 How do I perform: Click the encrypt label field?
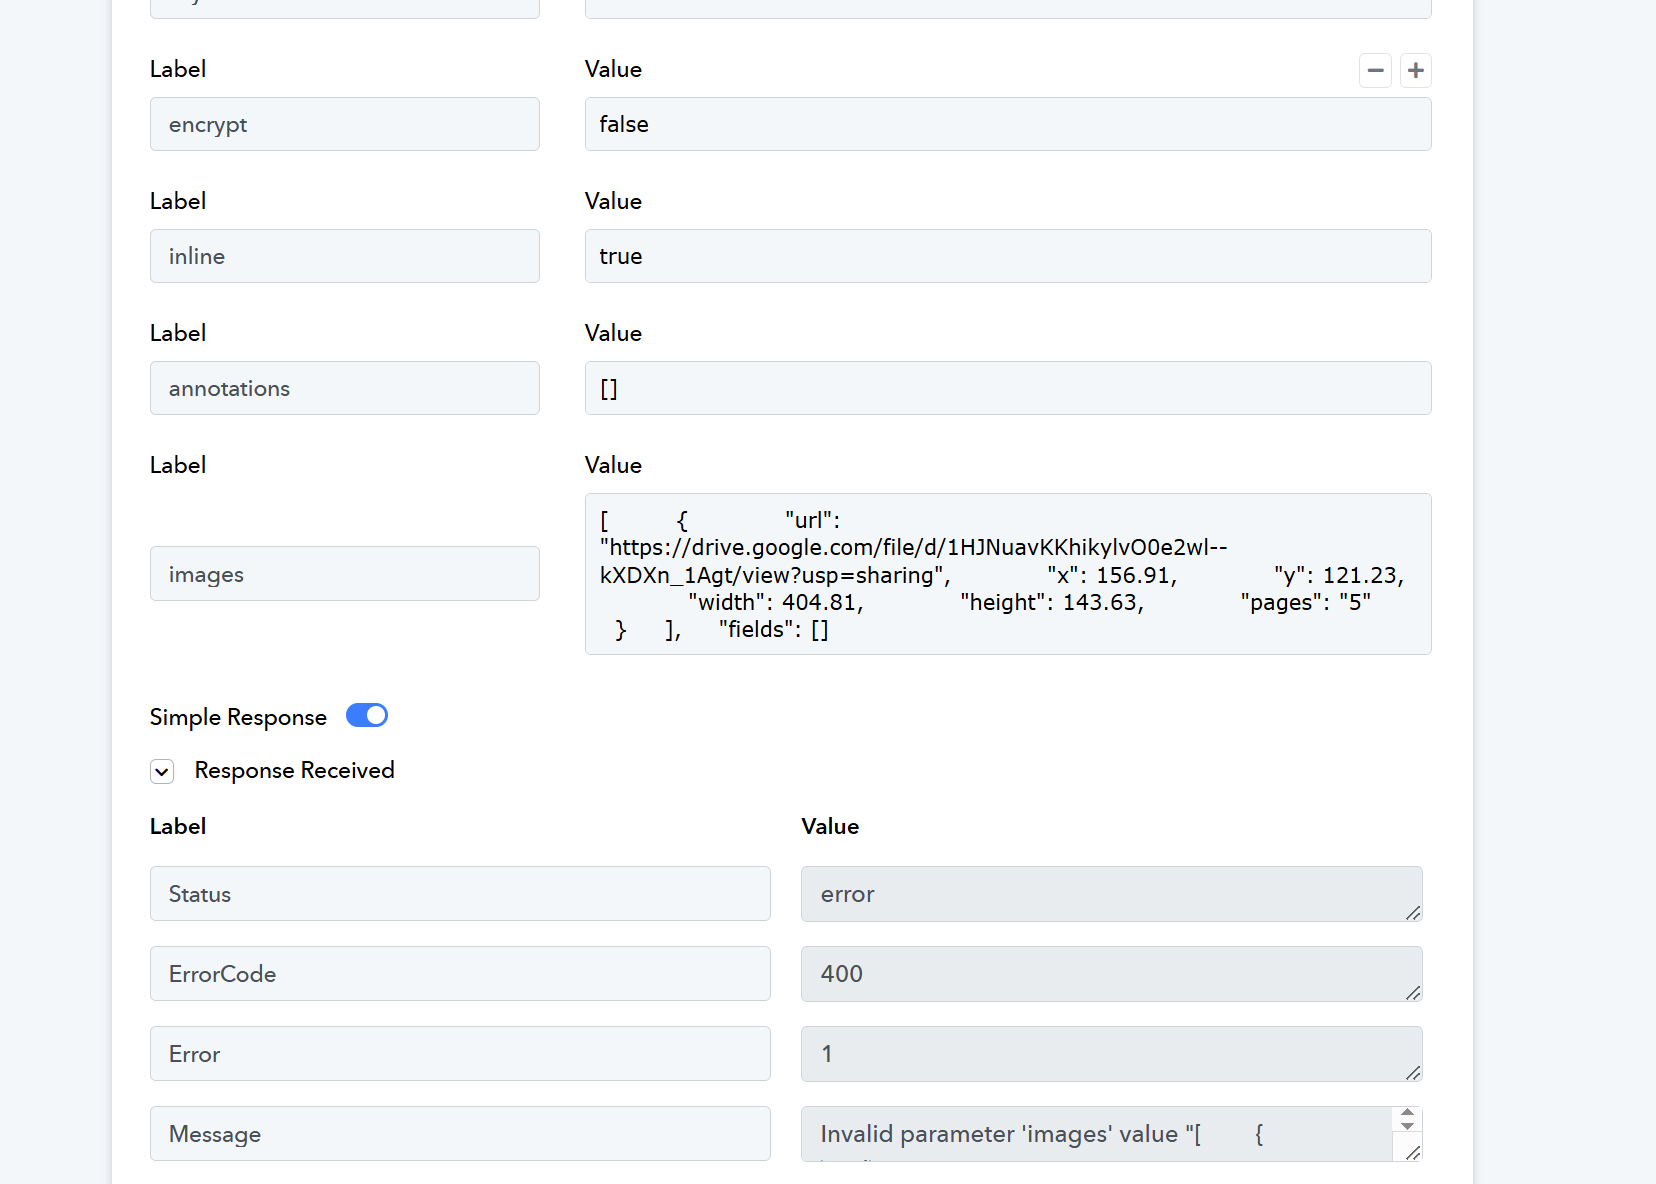click(x=344, y=124)
